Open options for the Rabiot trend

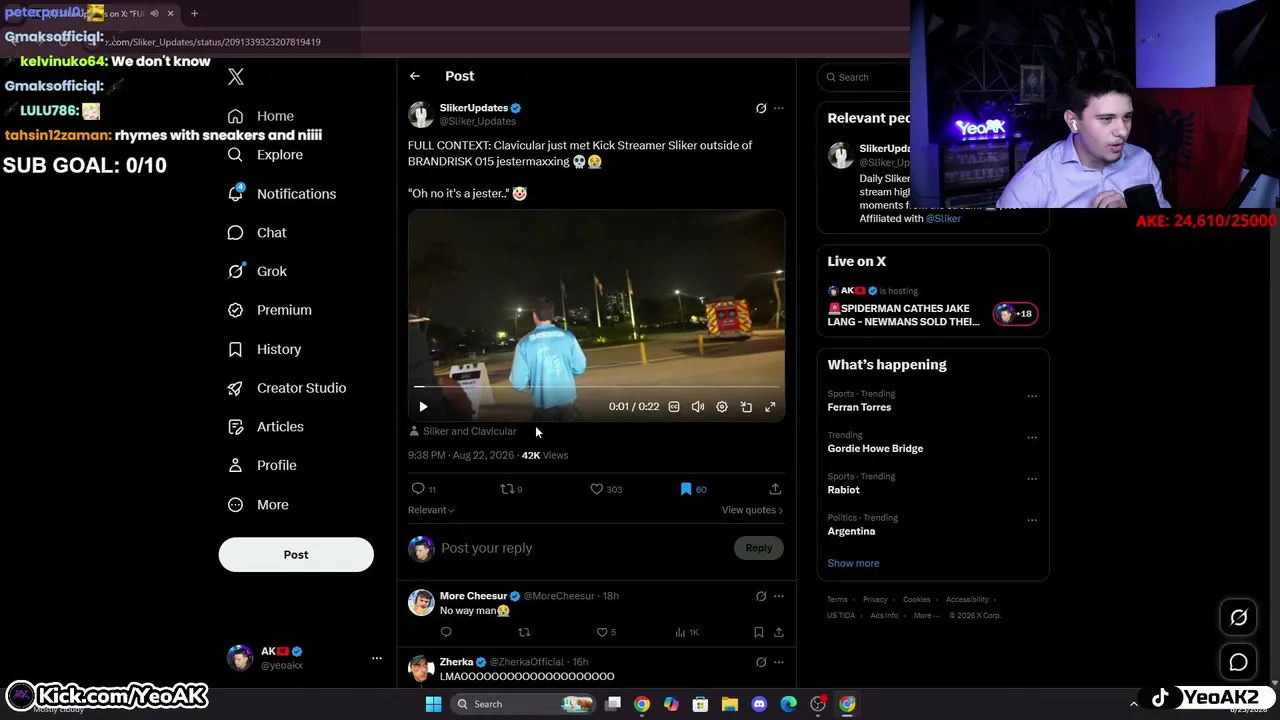tap(1032, 478)
